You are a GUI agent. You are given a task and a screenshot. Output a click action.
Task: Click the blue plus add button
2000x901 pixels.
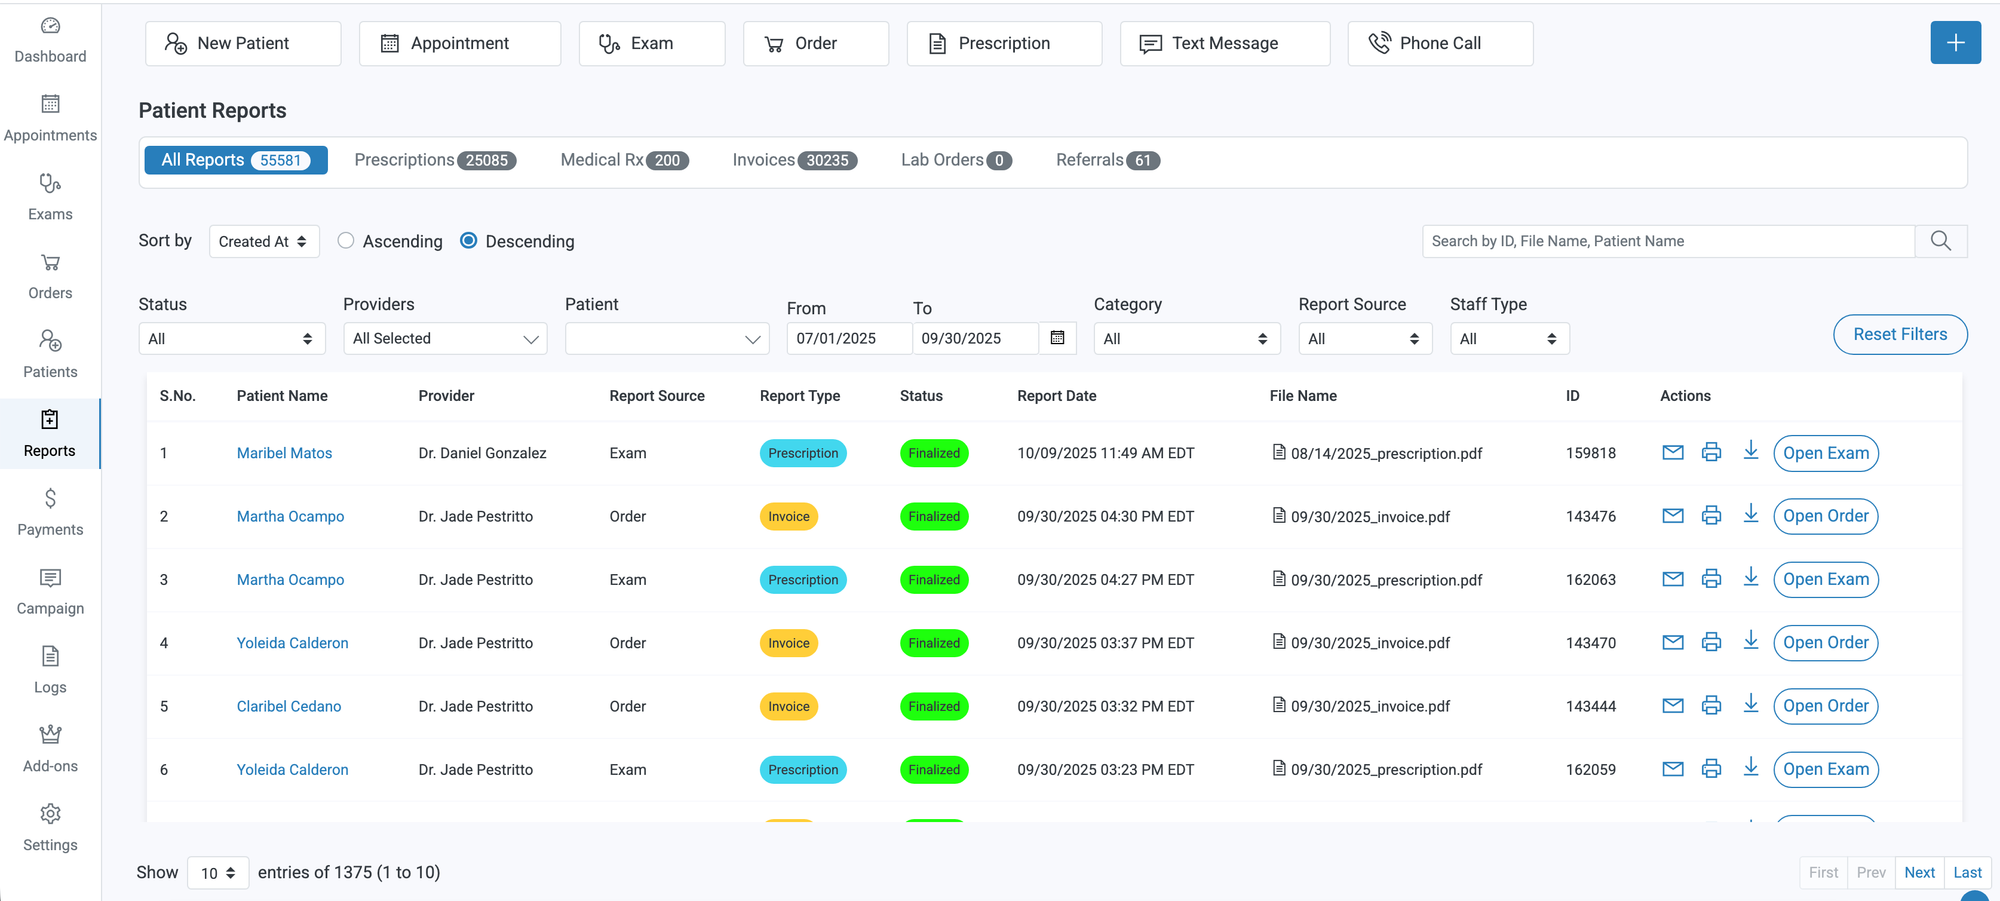click(x=1955, y=43)
